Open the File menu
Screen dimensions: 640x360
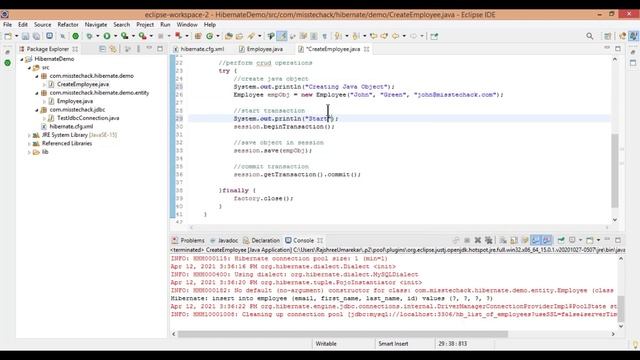7,24
